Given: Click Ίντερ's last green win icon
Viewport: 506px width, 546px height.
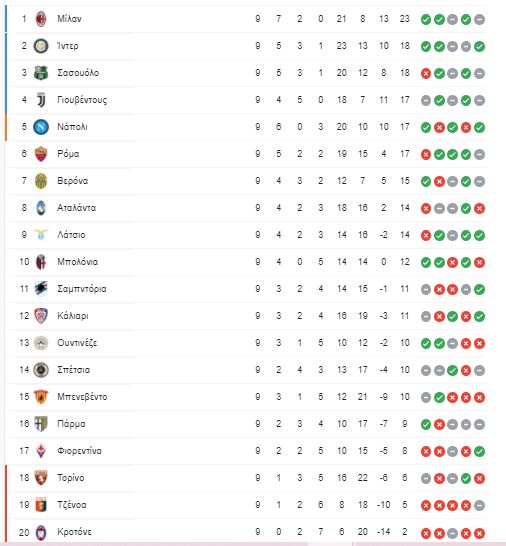Looking at the screenshot, I should [x=480, y=46].
